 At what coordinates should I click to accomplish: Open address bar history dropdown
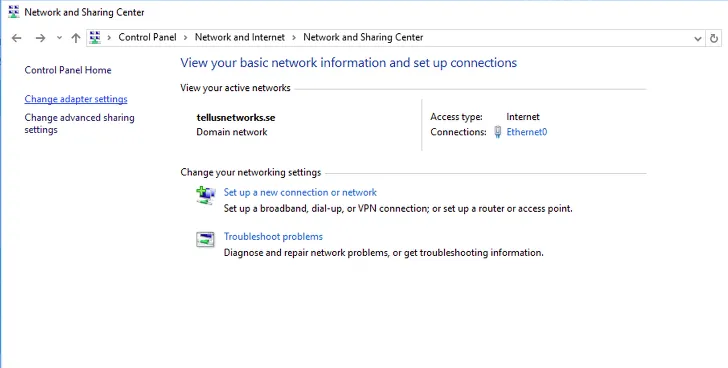(697, 39)
